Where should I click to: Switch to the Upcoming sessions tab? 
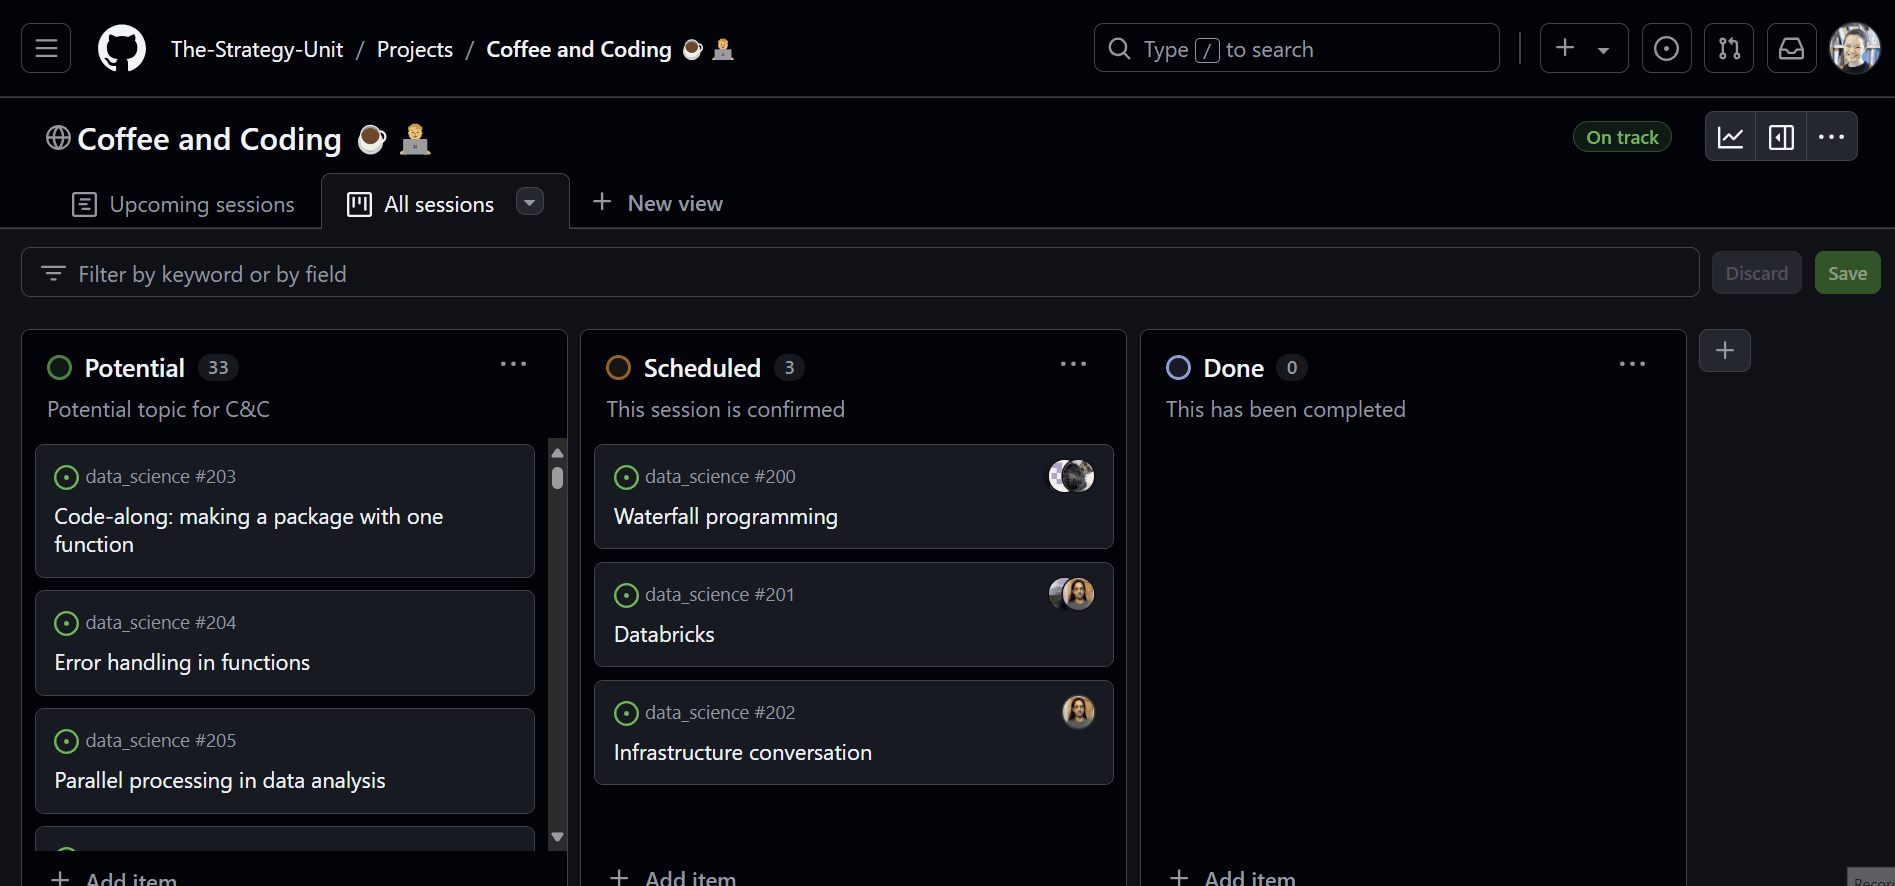(184, 204)
